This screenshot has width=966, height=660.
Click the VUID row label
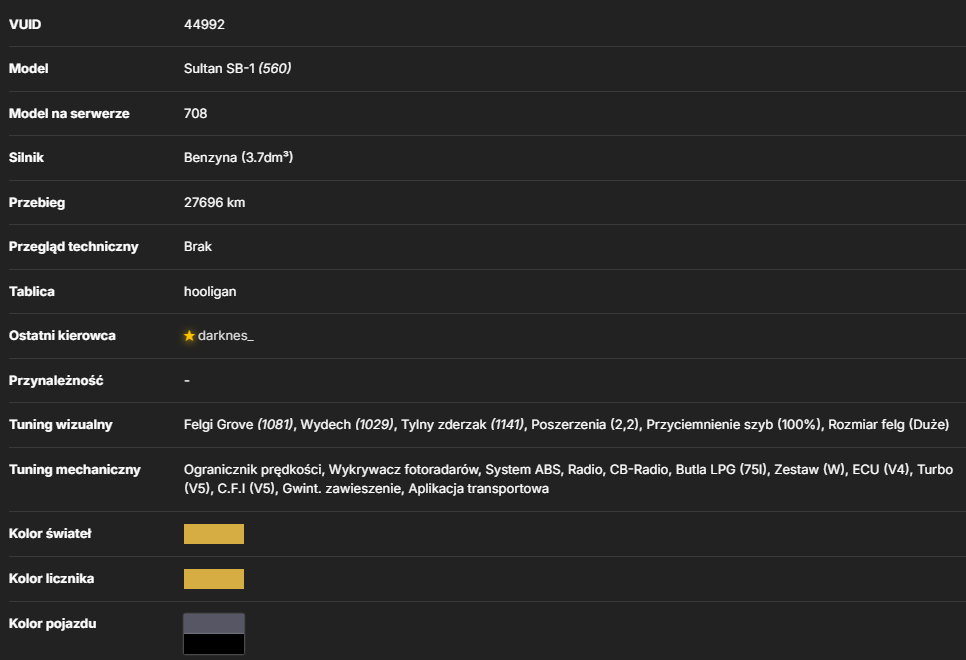point(25,25)
